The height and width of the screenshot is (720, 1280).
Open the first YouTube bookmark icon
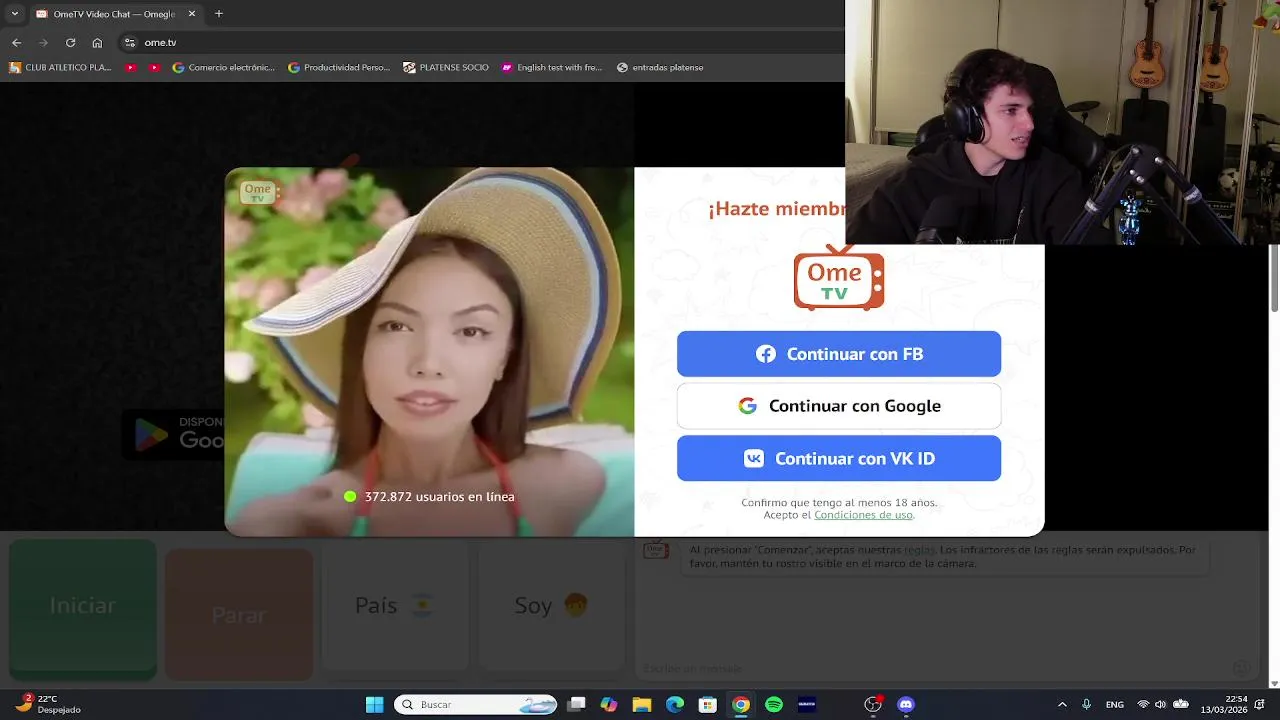point(131,68)
